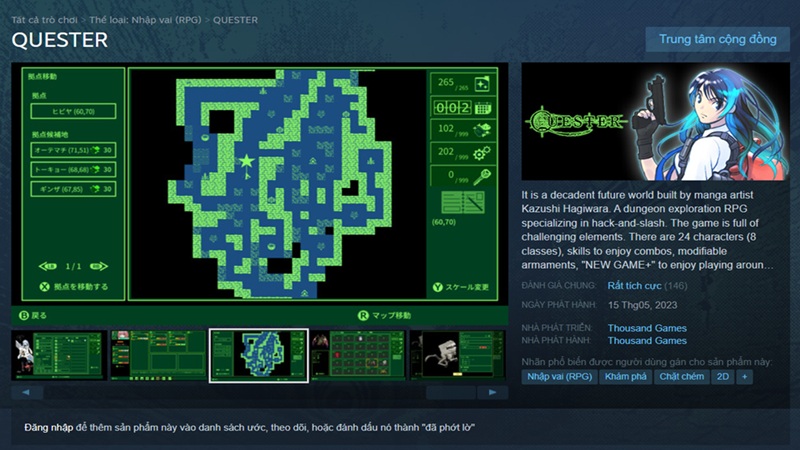Select the 2D tag
800x450 pixels.
point(722,377)
